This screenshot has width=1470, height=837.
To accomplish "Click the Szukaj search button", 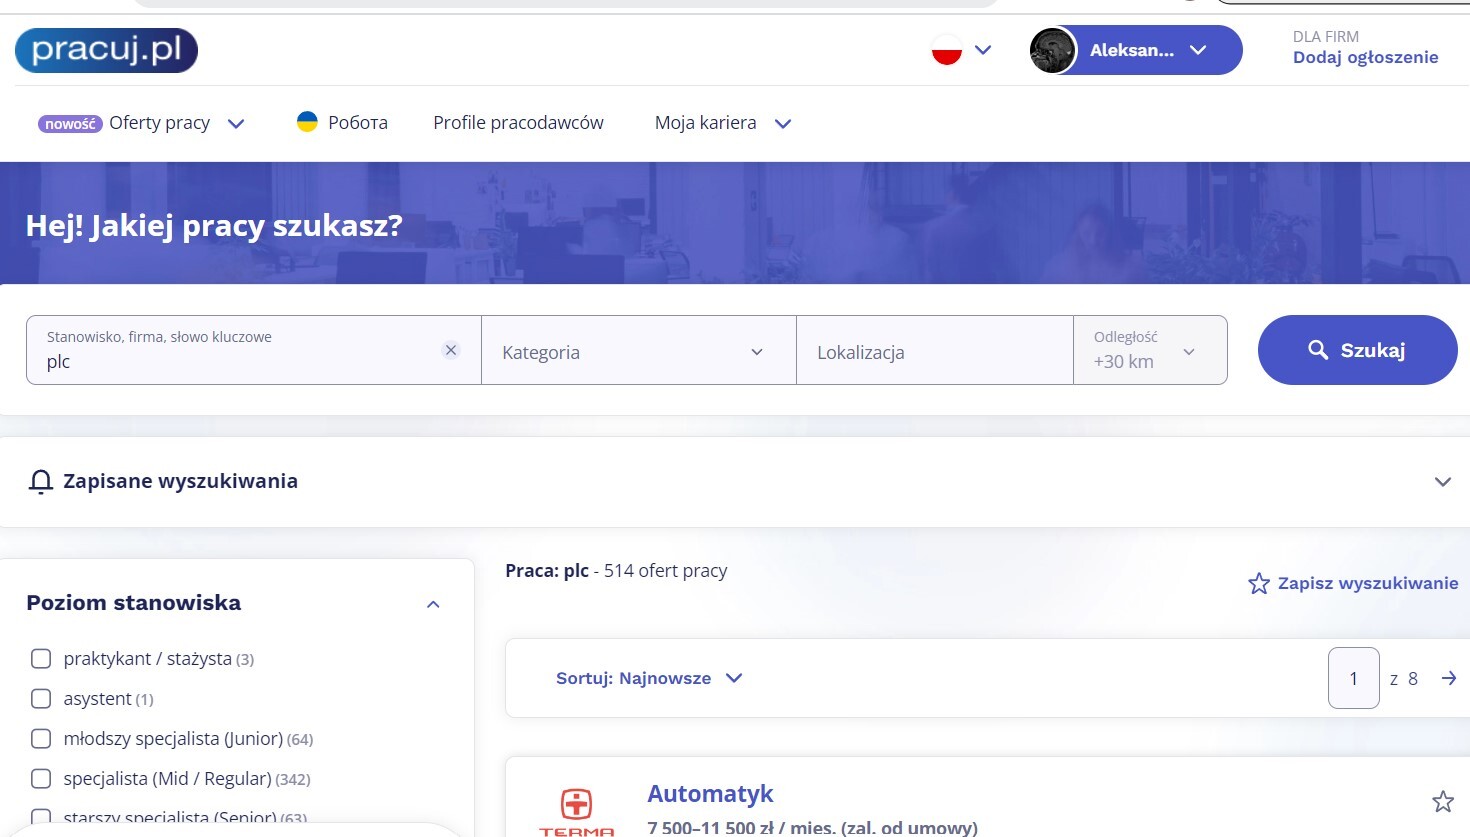I will pos(1357,350).
